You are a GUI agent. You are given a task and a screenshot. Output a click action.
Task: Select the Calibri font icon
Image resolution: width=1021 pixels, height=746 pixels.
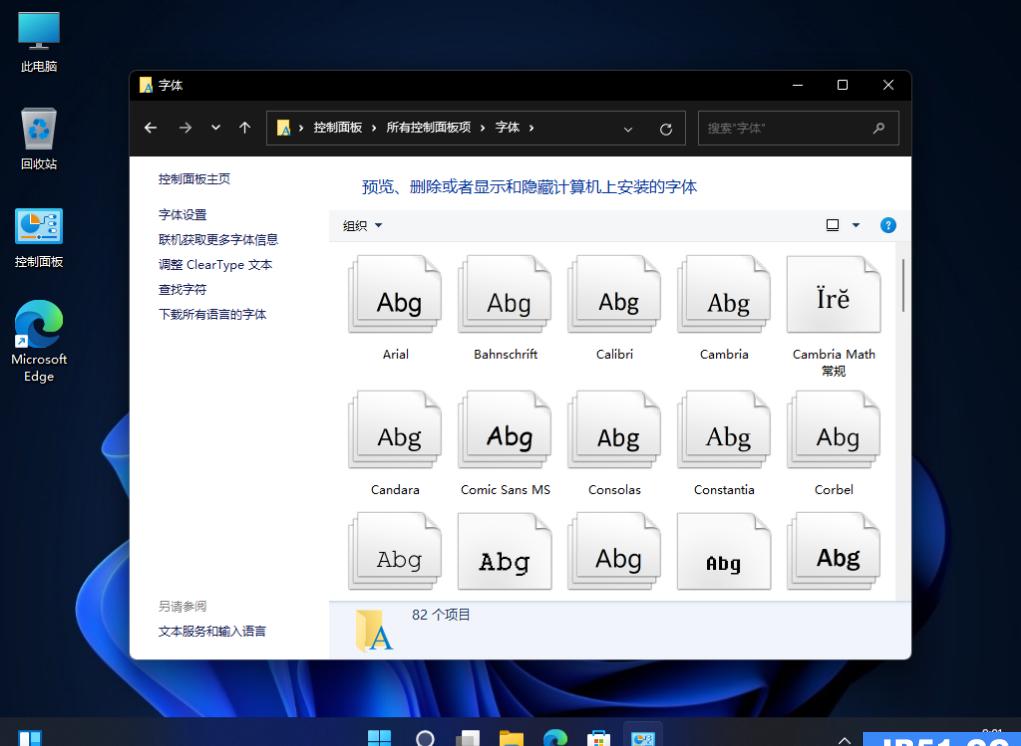(615, 294)
